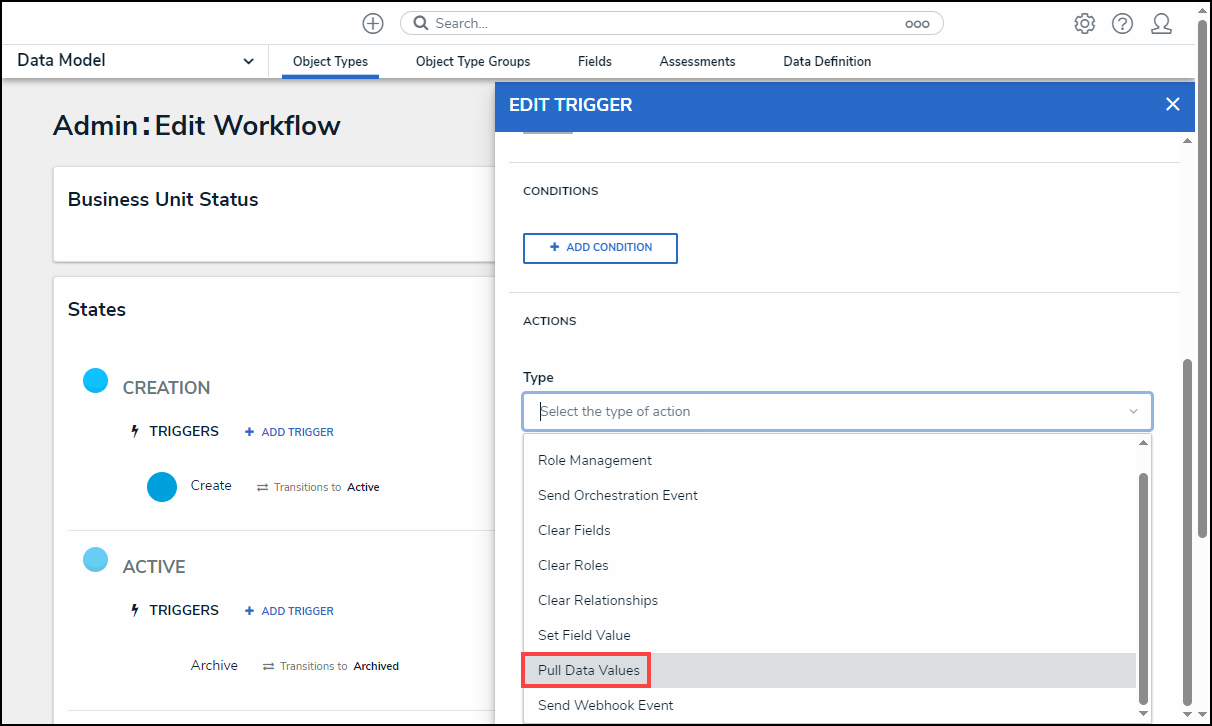Open the Archive trigger
The width and height of the screenshot is (1212, 726).
click(x=214, y=665)
